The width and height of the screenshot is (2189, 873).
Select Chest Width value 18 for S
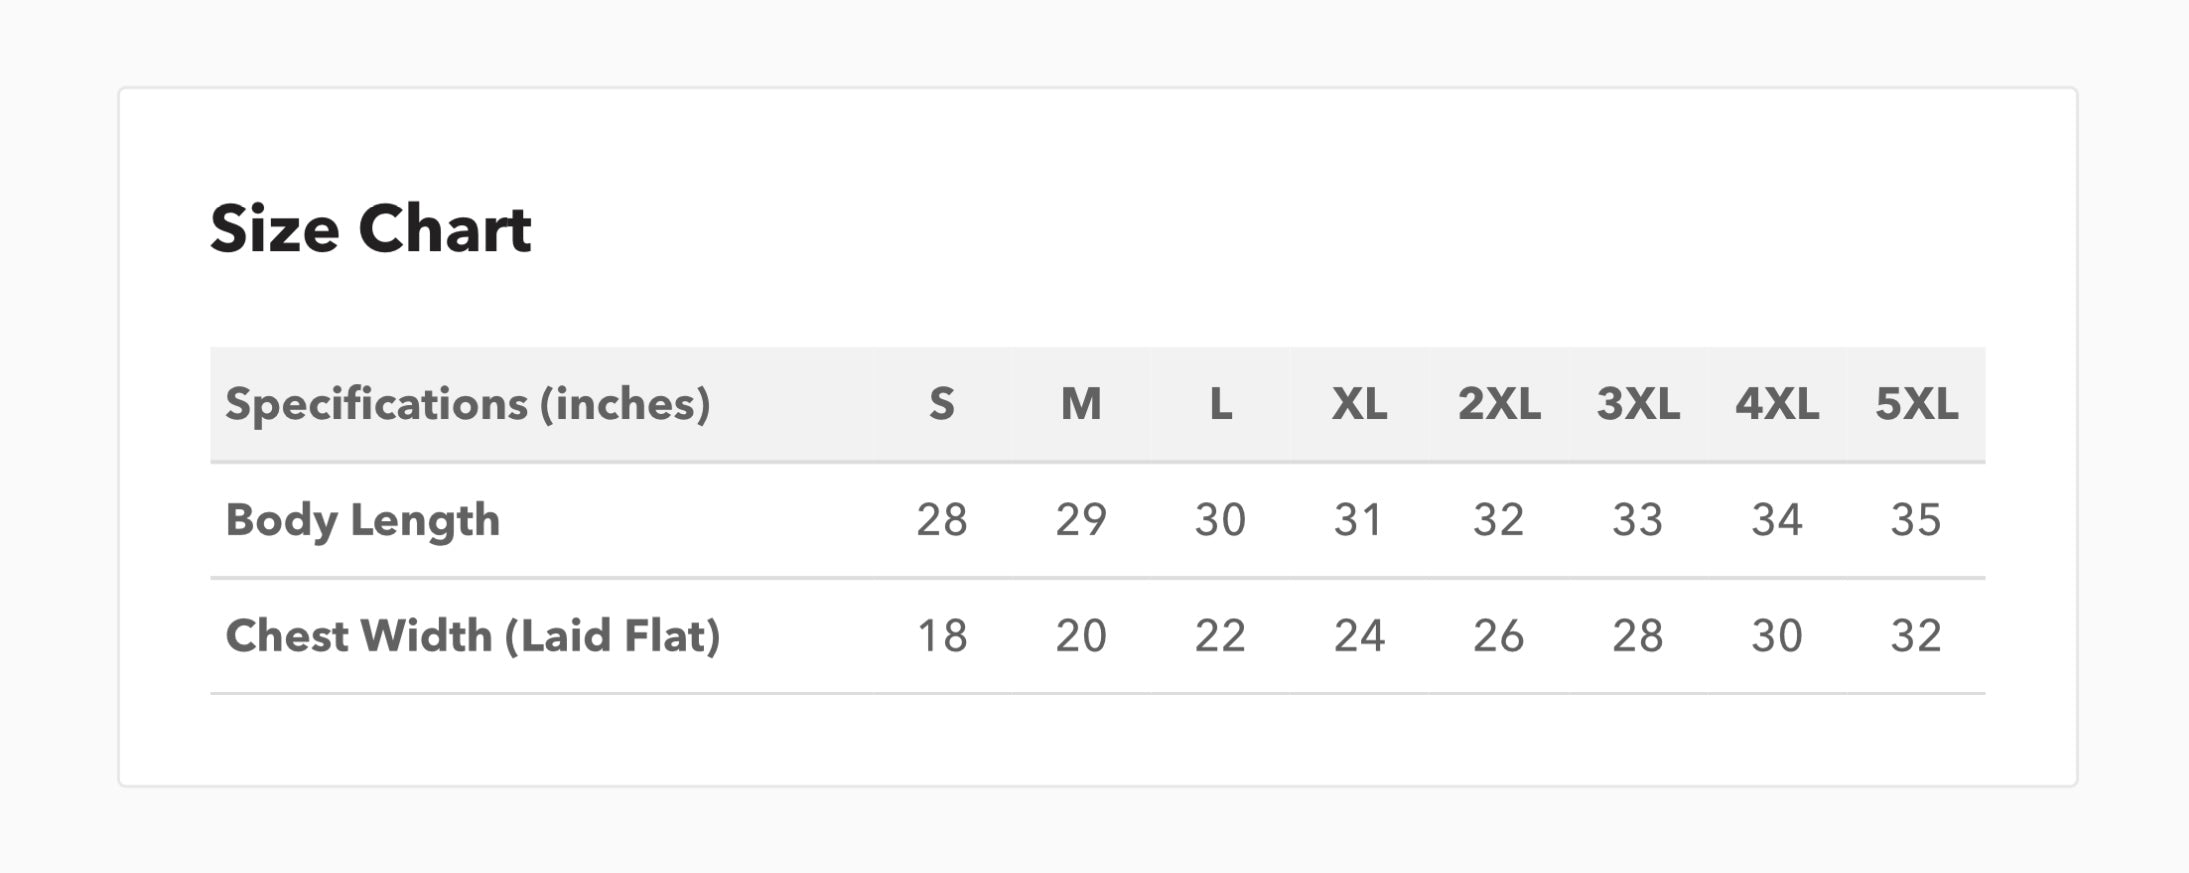point(941,636)
